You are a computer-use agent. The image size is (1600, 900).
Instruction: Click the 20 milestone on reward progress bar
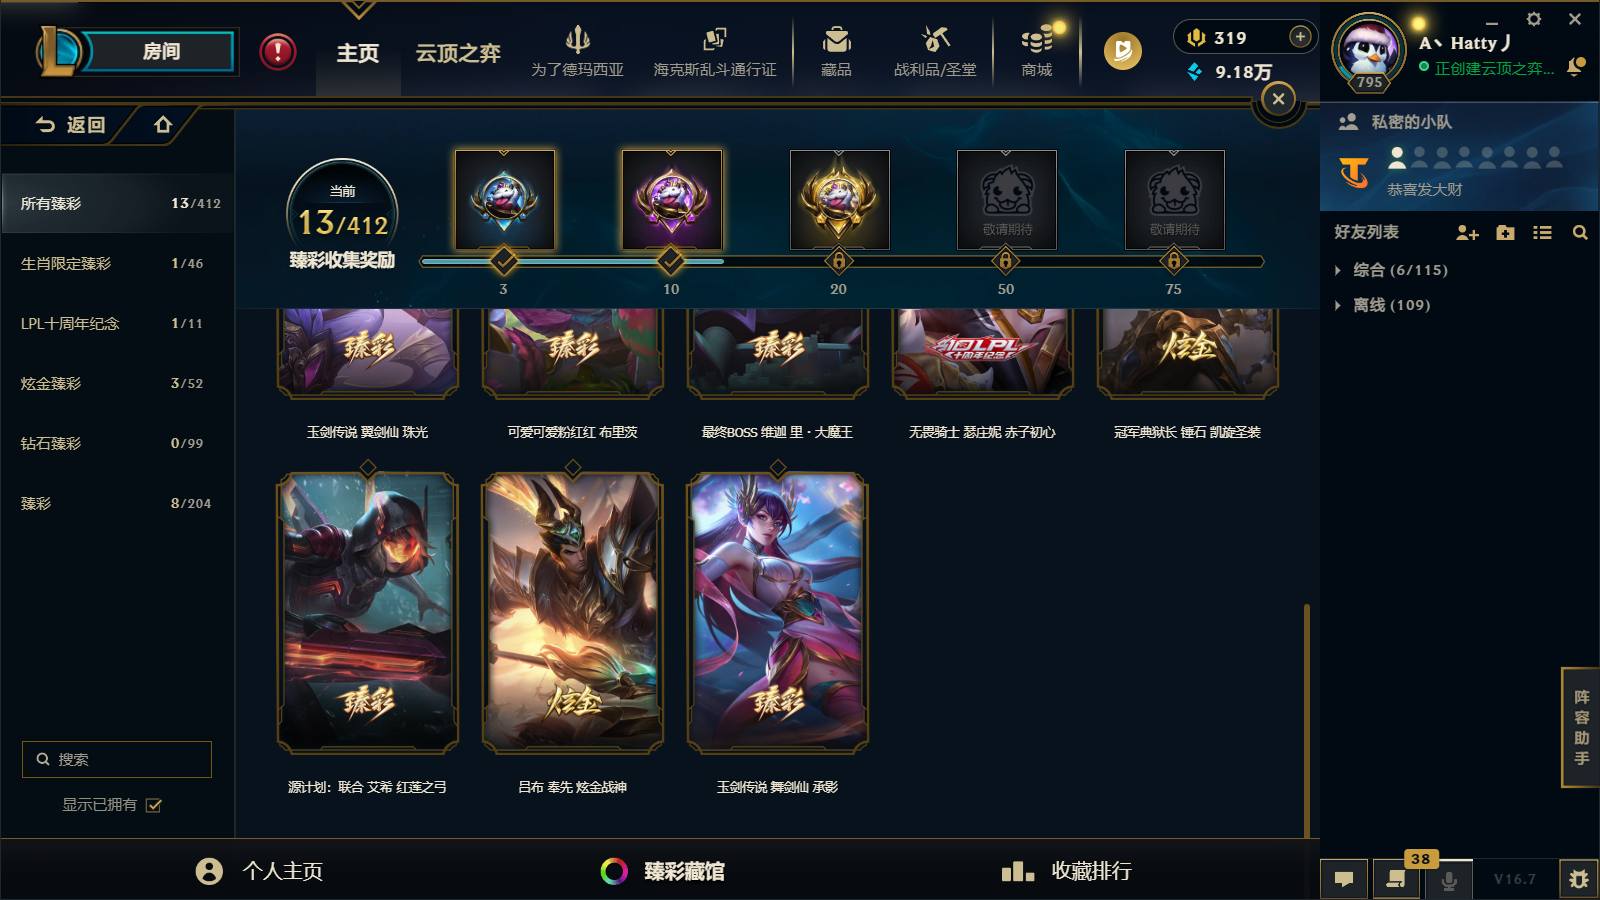tap(838, 262)
